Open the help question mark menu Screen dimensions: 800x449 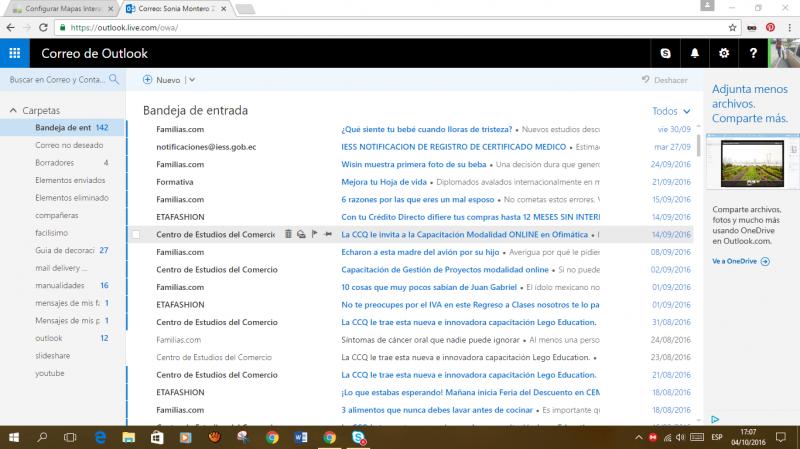752,53
